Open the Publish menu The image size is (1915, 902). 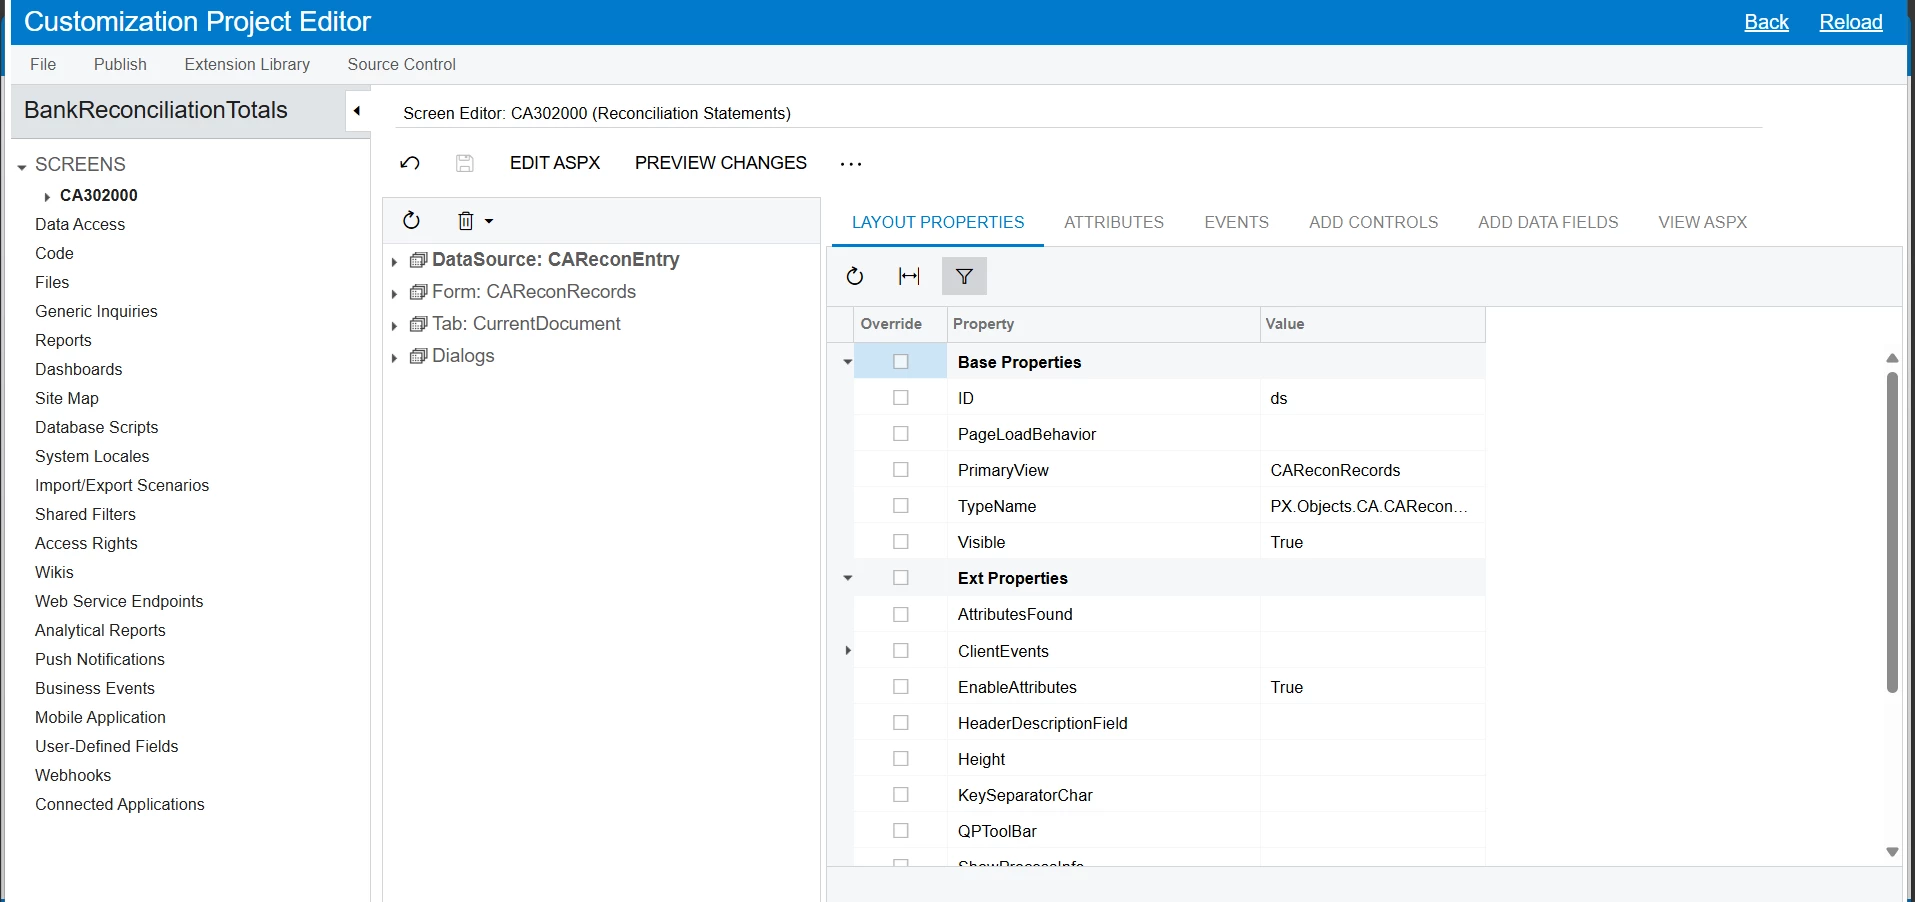click(x=120, y=64)
